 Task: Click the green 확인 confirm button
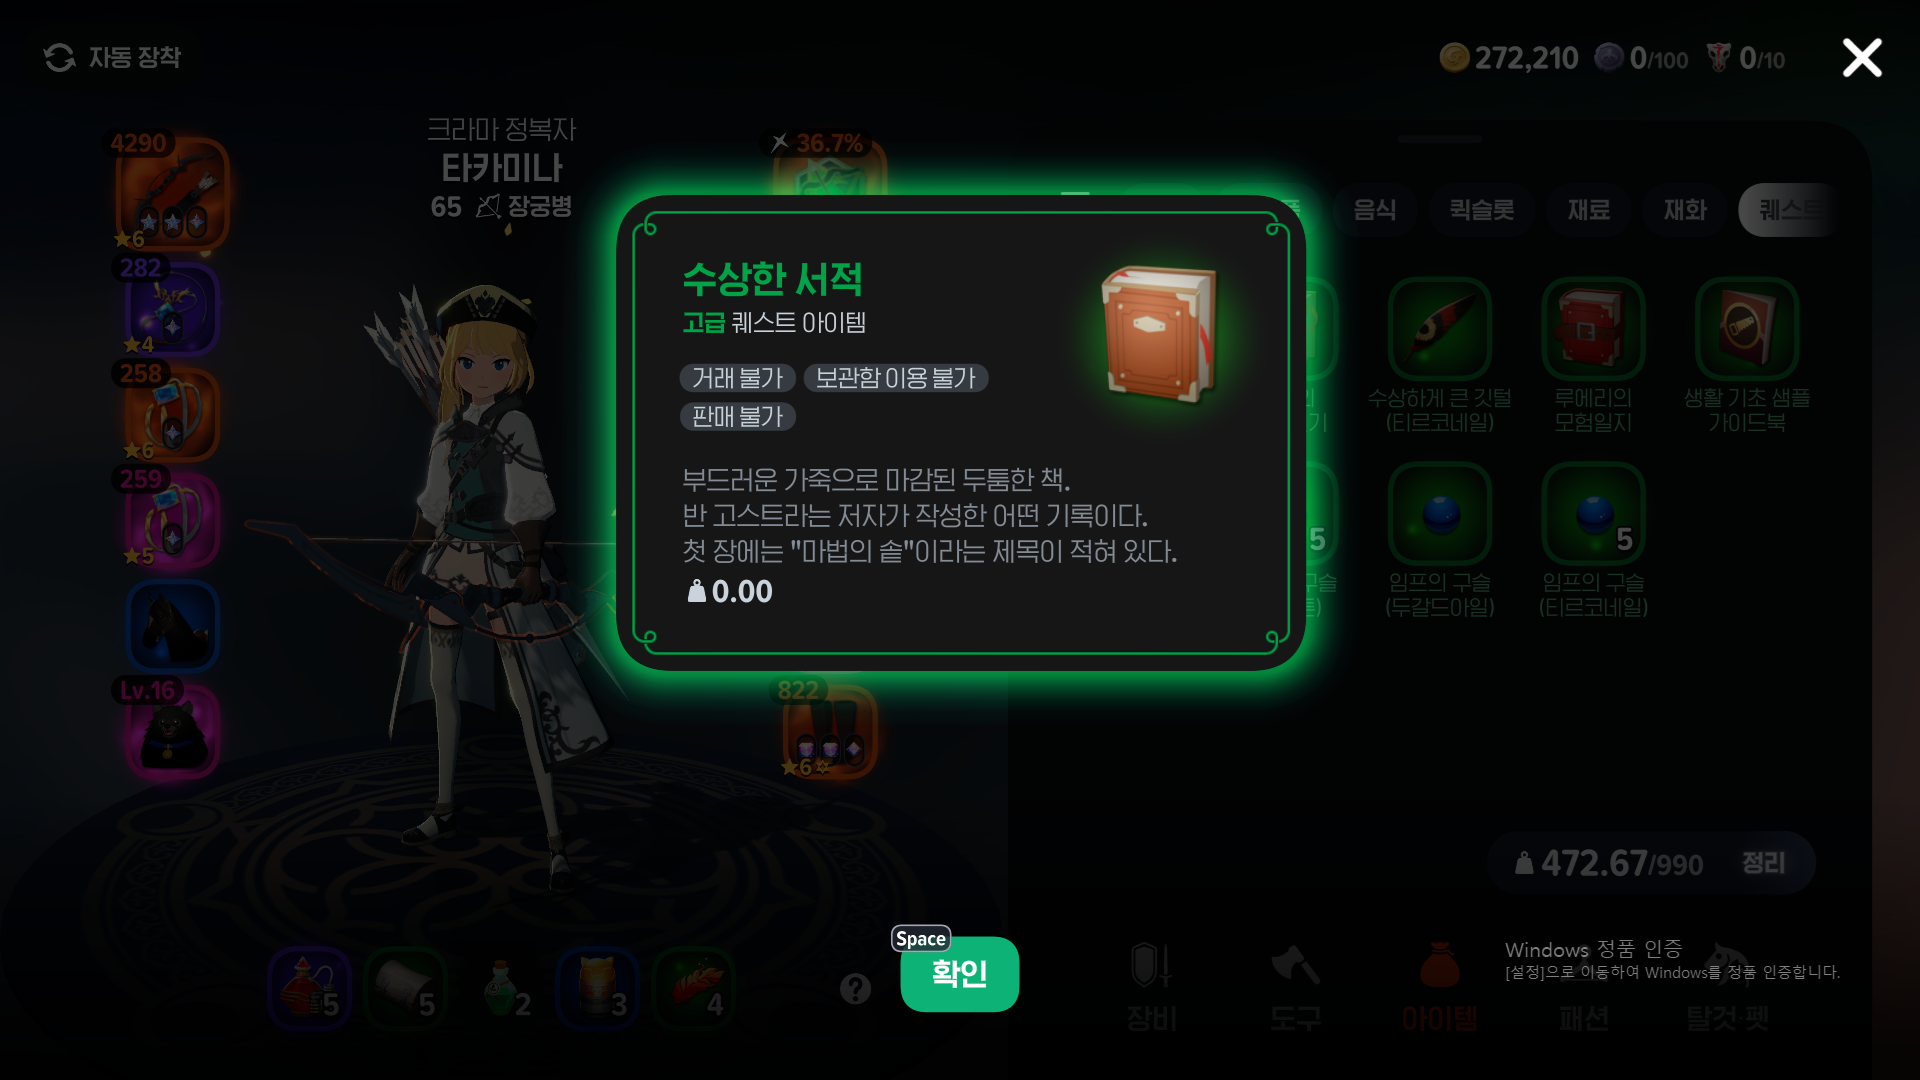(x=959, y=973)
